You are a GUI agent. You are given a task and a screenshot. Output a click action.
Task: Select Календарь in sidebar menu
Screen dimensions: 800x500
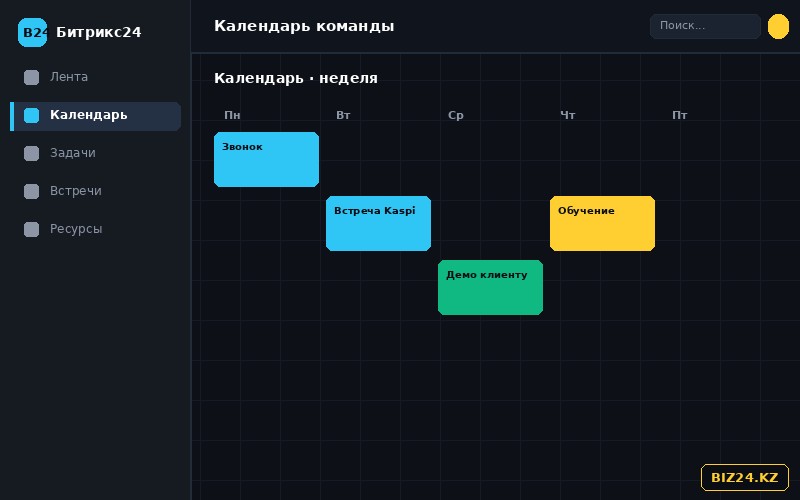[x=95, y=116]
